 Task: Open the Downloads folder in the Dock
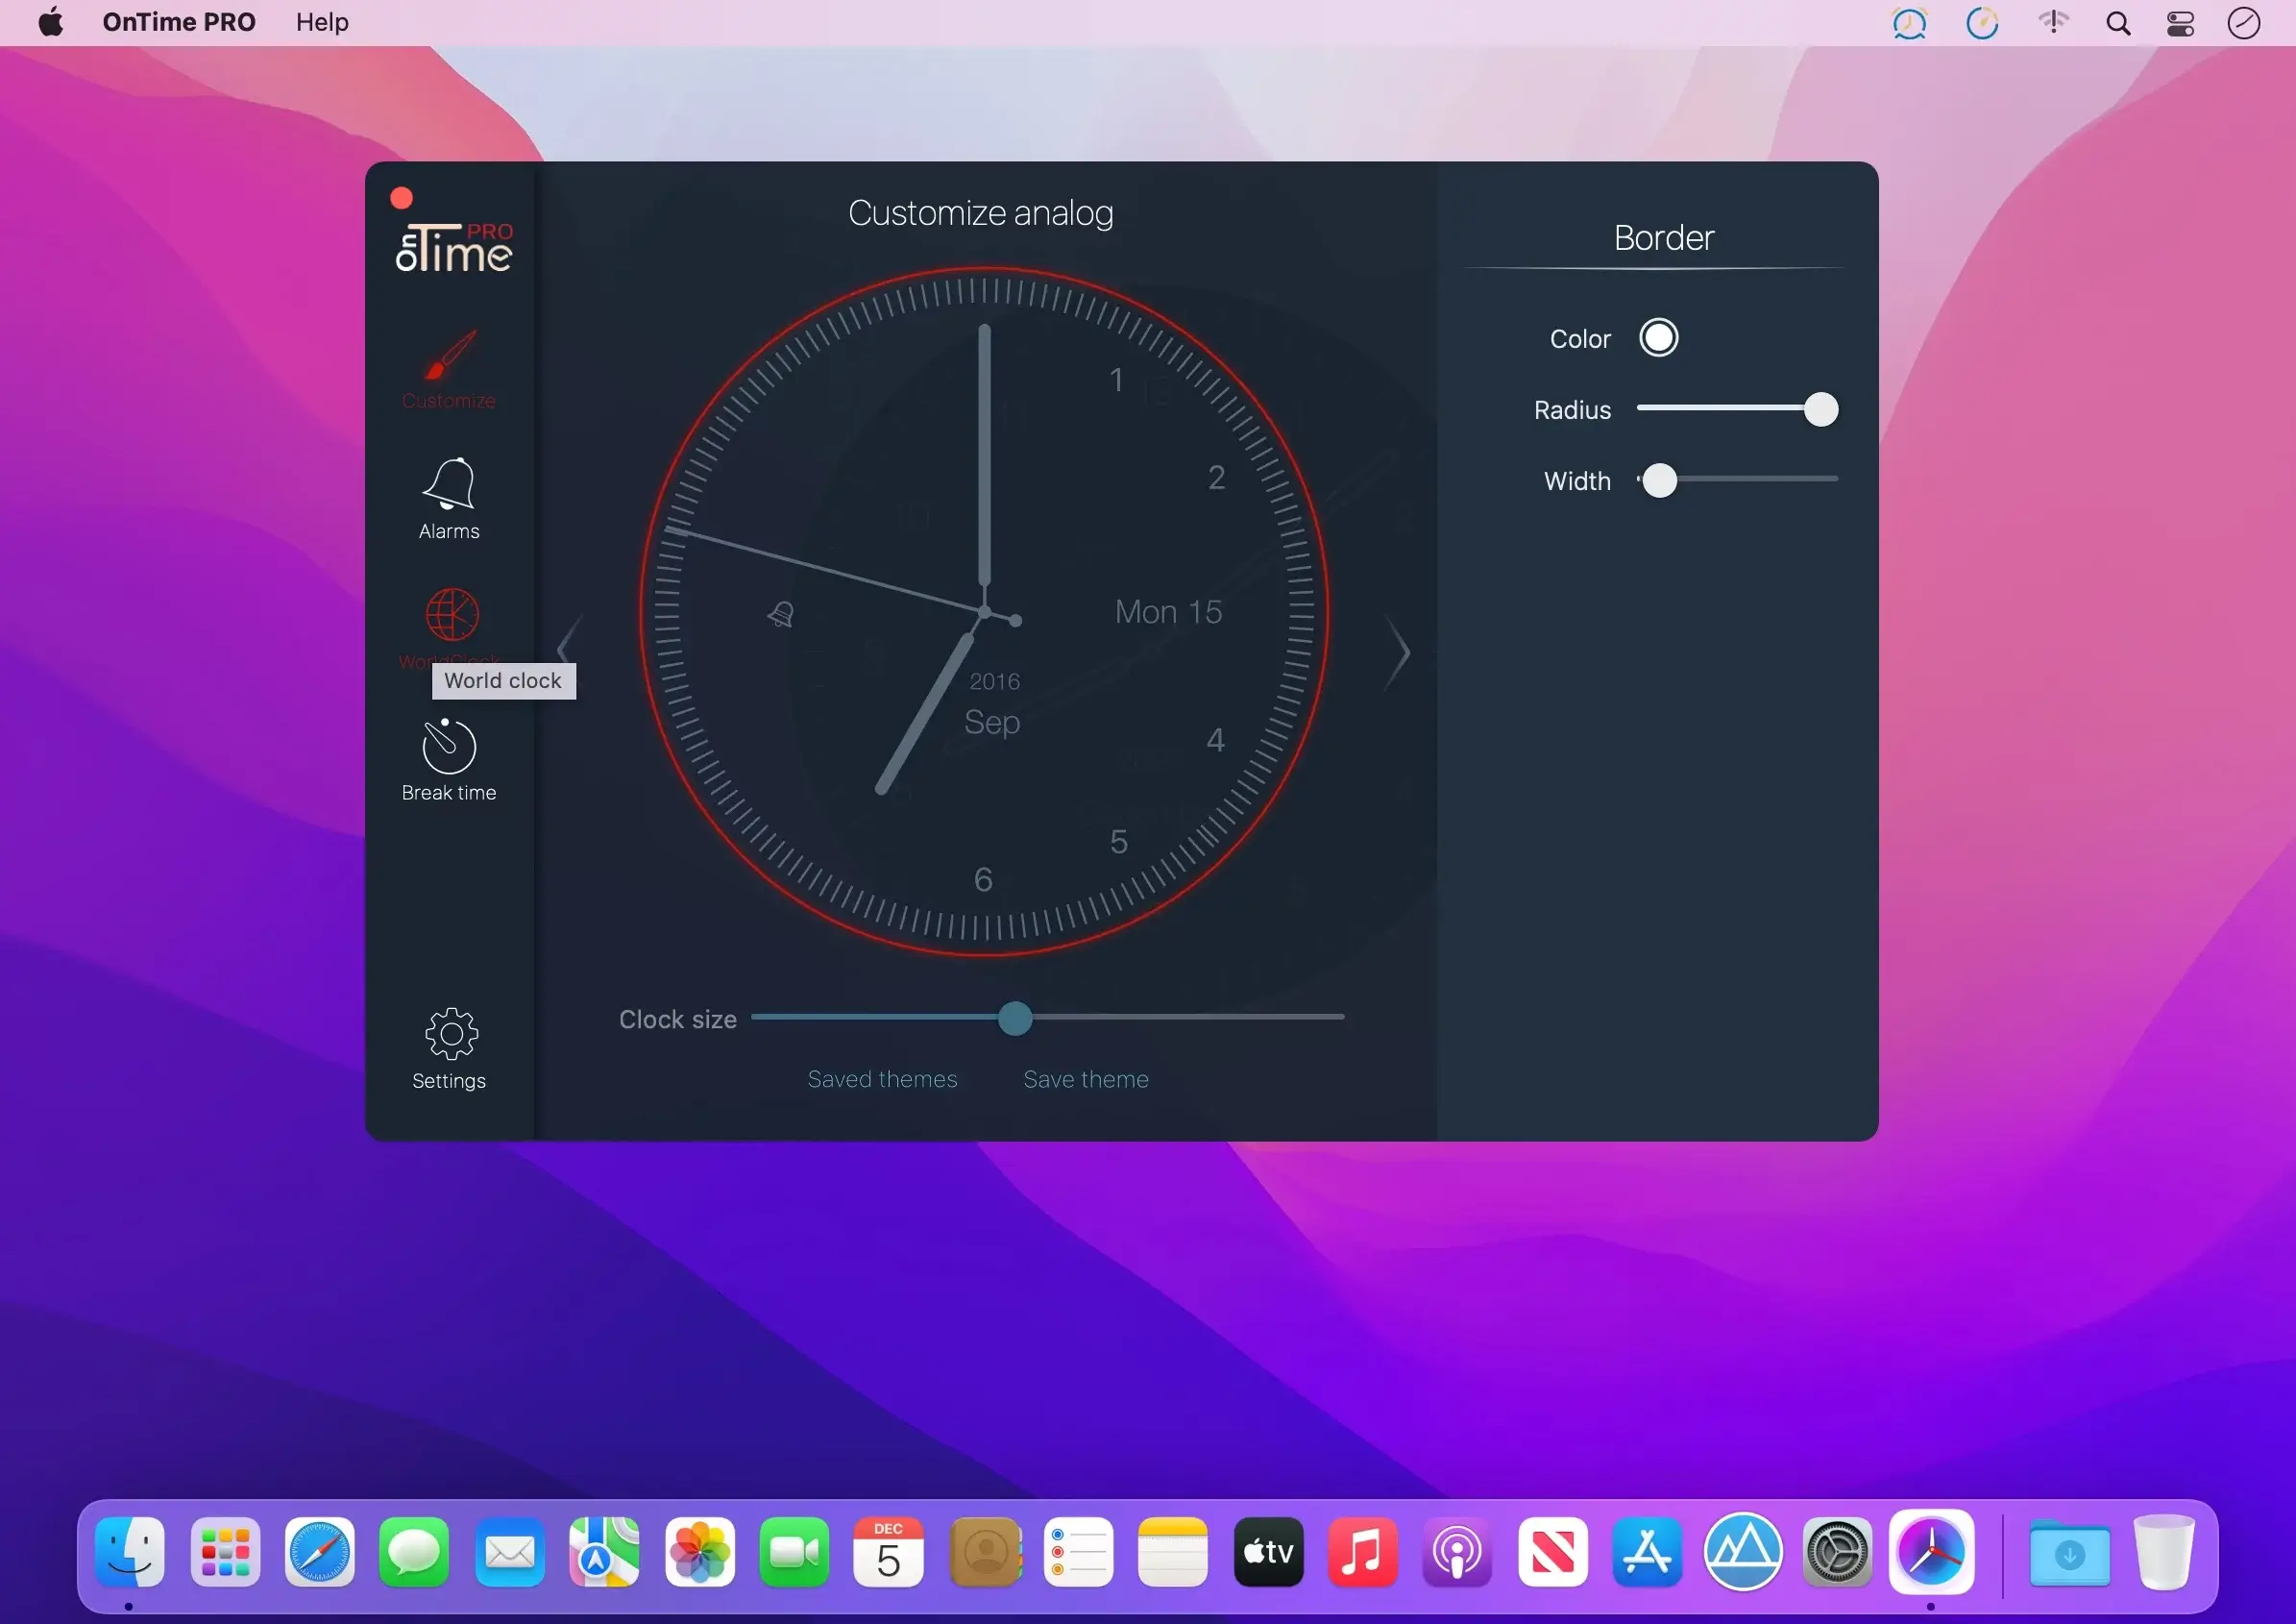(x=2069, y=1554)
